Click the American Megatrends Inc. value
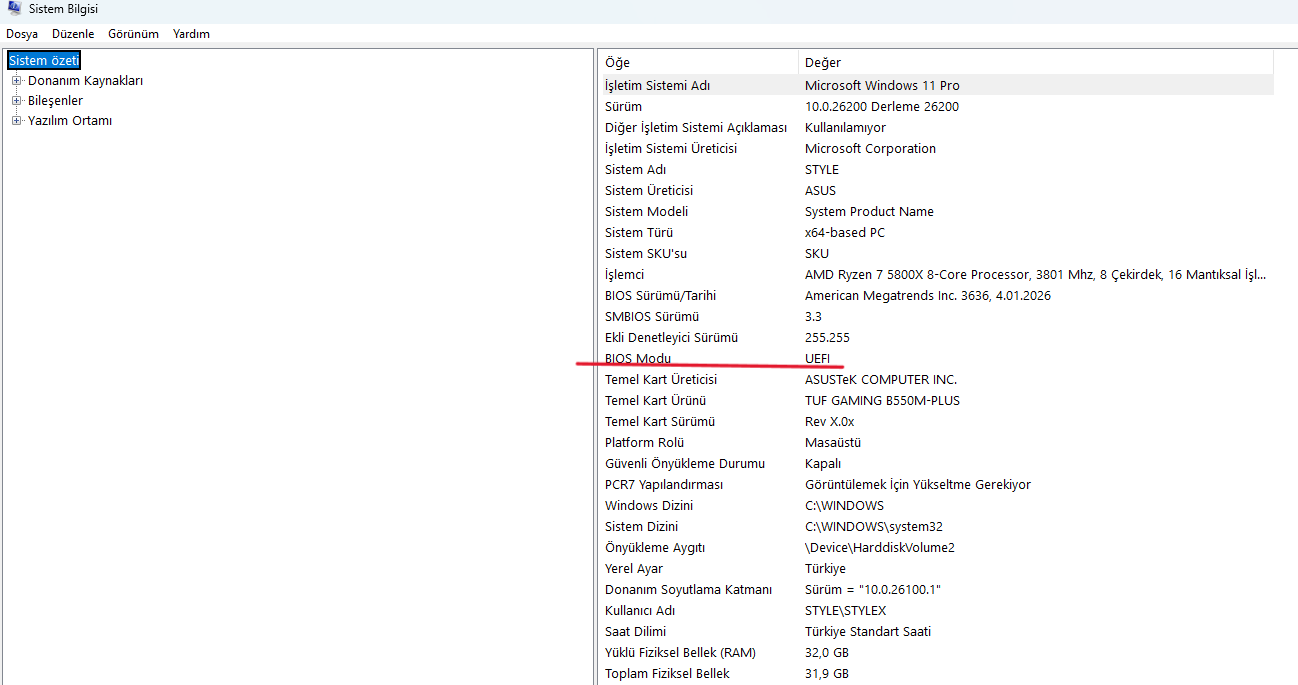Viewport: 1298px width, 685px height. pyautogui.click(x=928, y=296)
